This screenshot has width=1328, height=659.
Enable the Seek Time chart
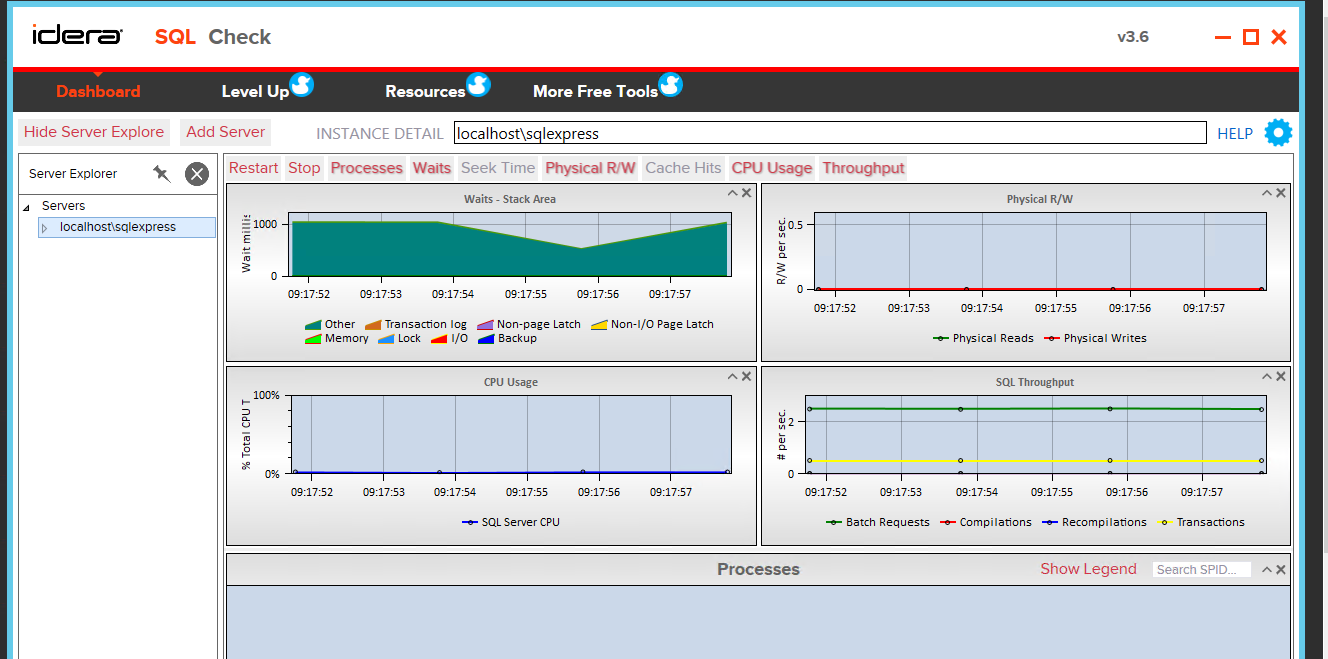pyautogui.click(x=498, y=168)
